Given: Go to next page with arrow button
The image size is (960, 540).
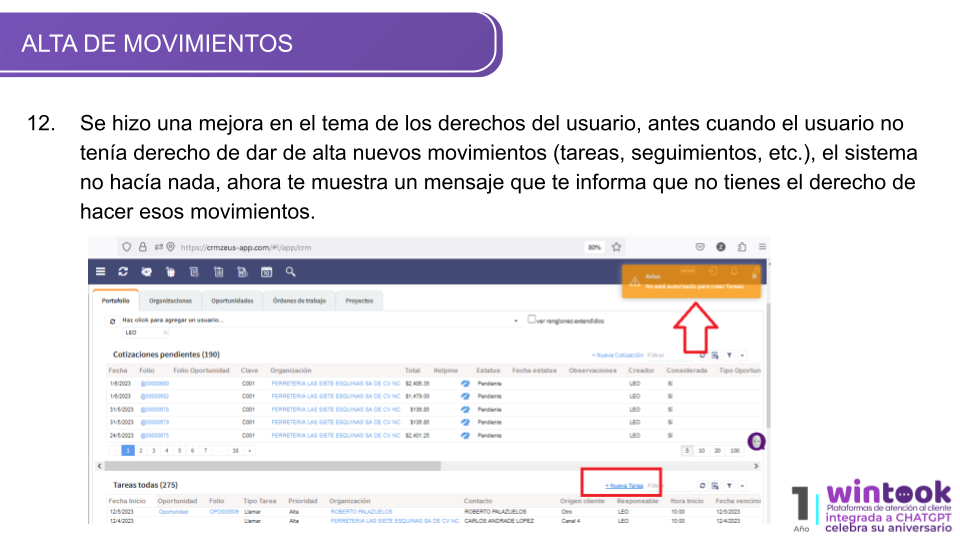Looking at the screenshot, I should pos(250,451).
